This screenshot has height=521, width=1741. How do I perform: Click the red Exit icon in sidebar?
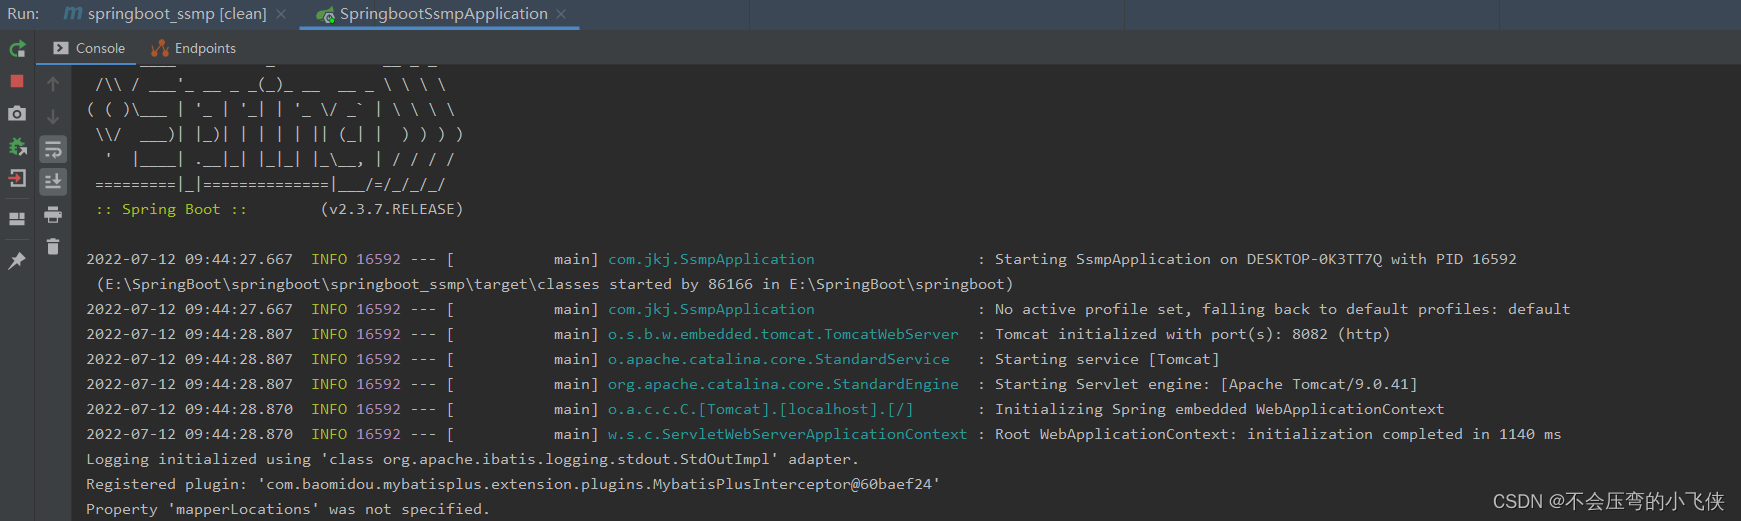click(x=17, y=179)
